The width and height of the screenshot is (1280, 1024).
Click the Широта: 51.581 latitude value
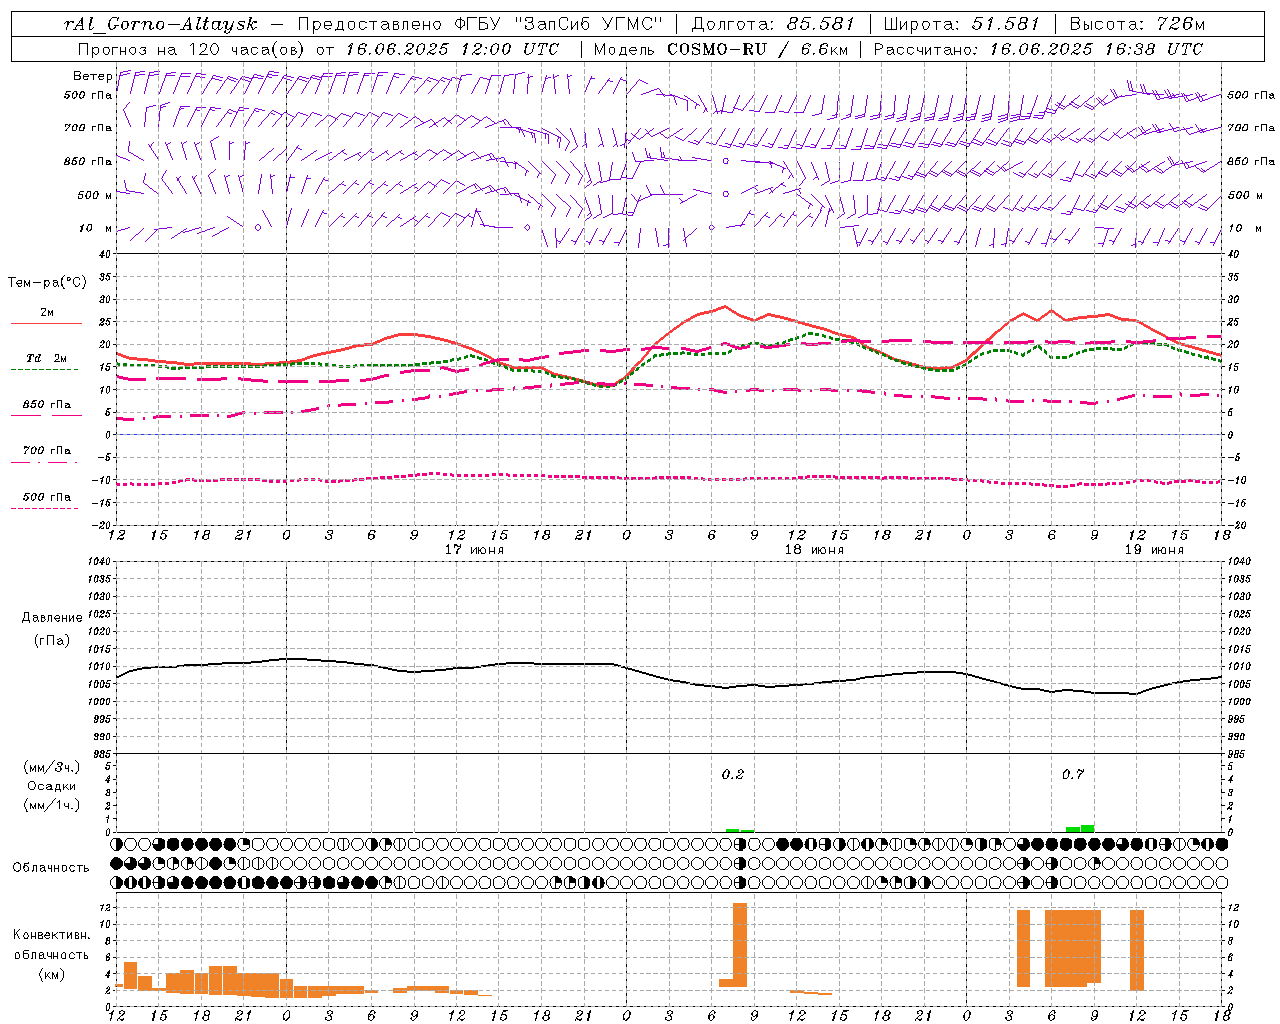click(x=963, y=24)
